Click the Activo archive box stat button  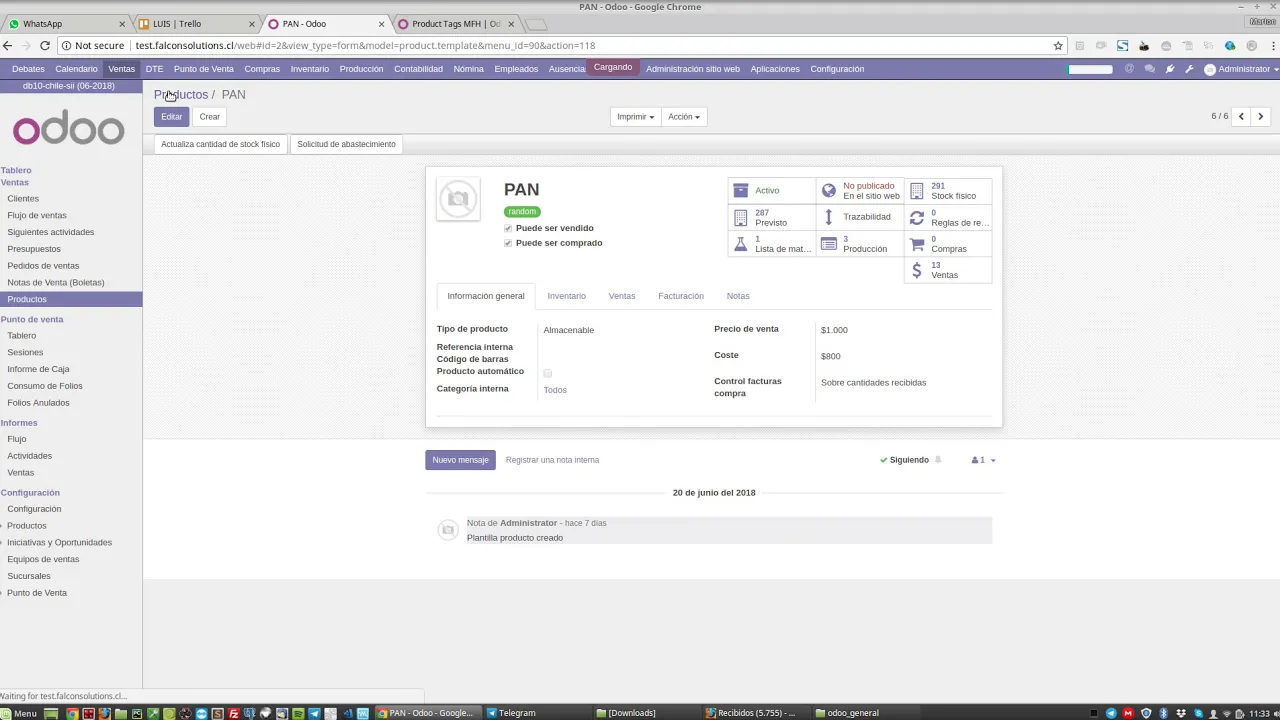click(x=771, y=190)
